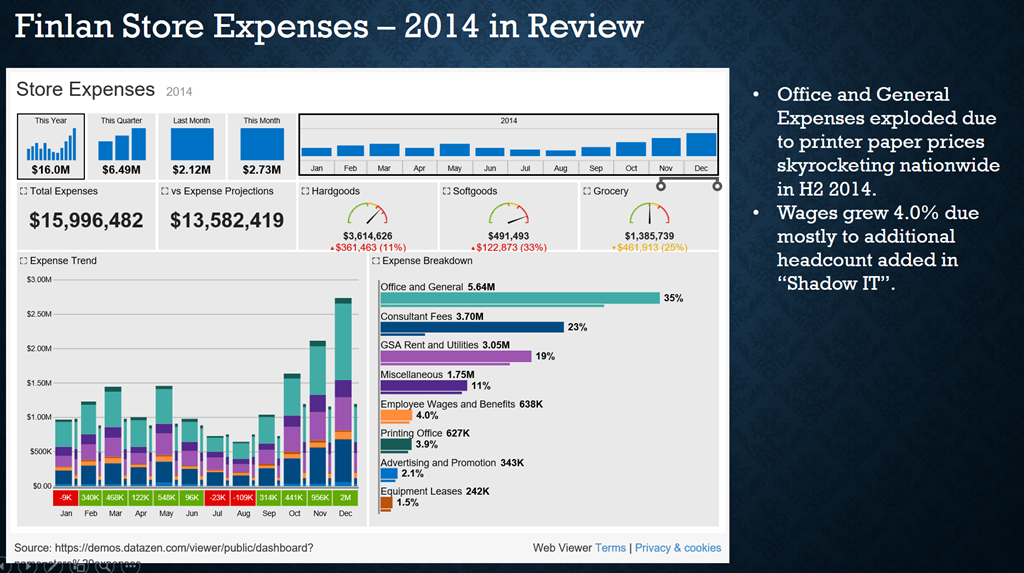
Task: Switch to the This Quarter tile
Action: [x=121, y=145]
